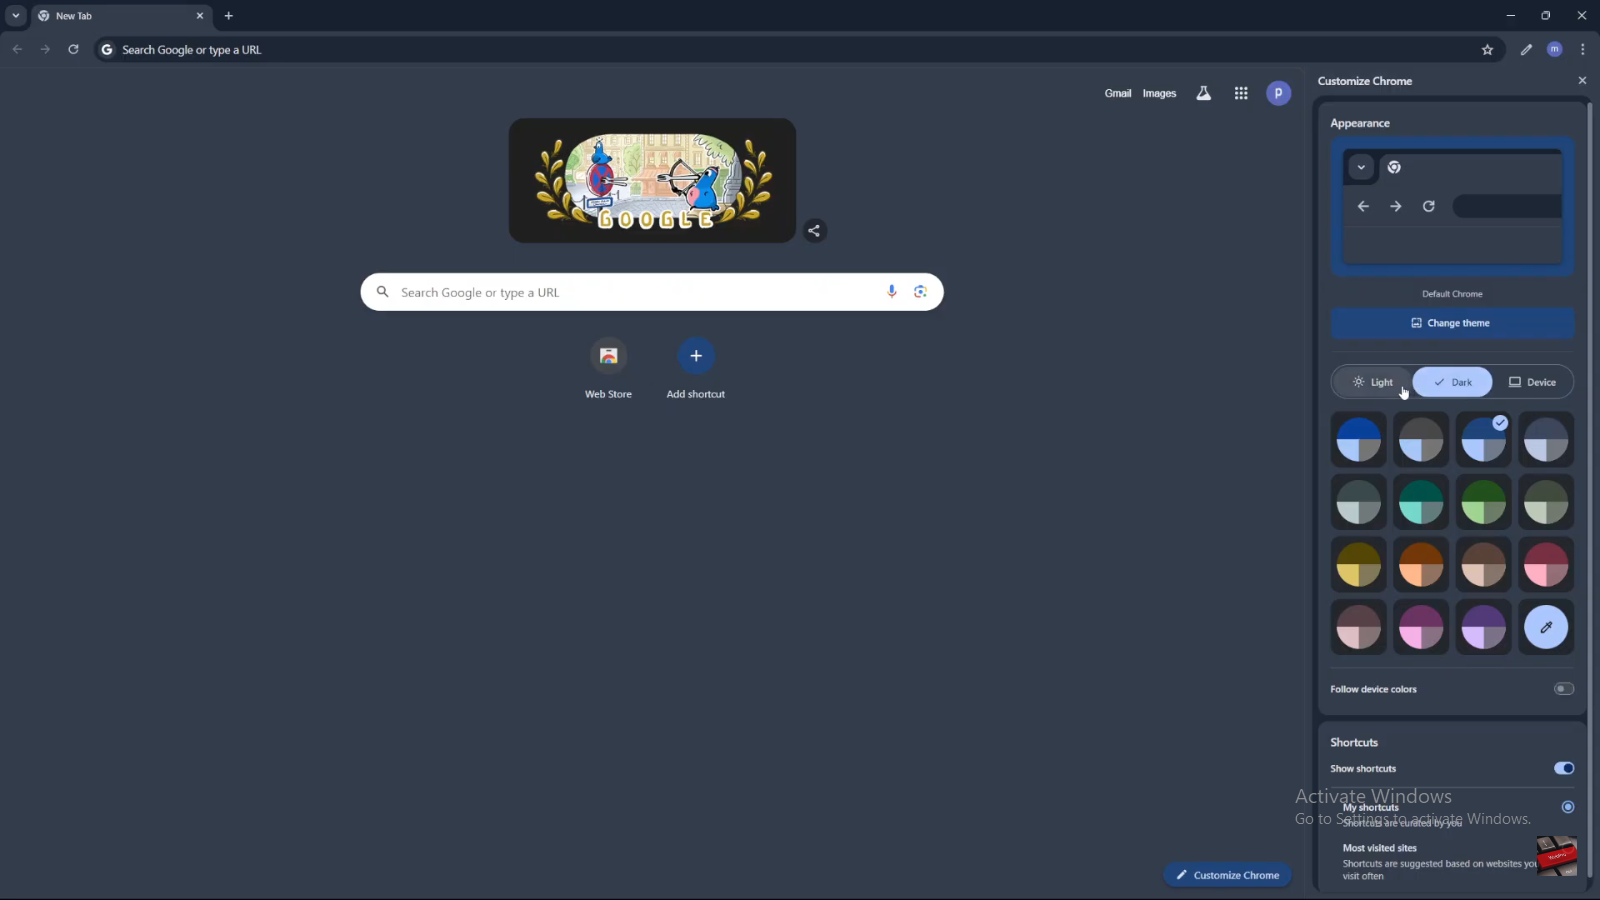The height and width of the screenshot is (900, 1600).
Task: Choose the yellow color swatch
Action: (x=1358, y=564)
